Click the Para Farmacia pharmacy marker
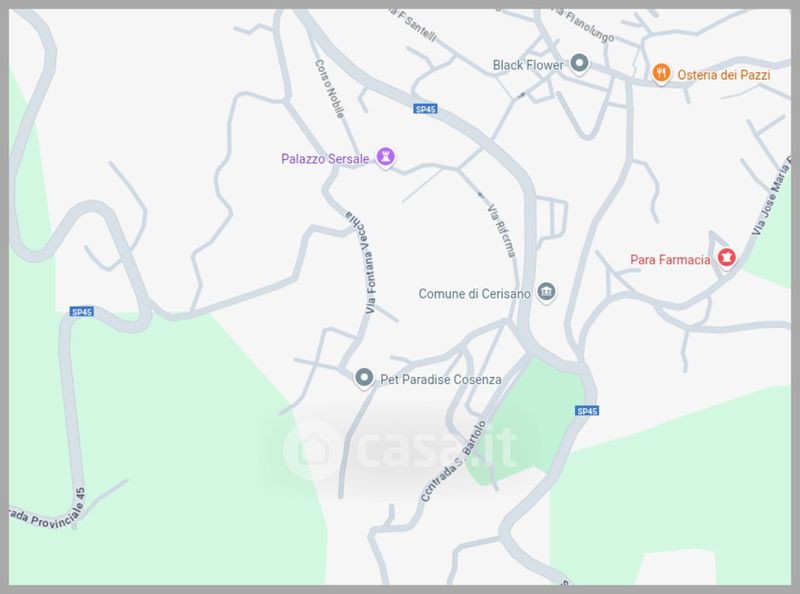800x594 pixels. pyautogui.click(x=727, y=257)
